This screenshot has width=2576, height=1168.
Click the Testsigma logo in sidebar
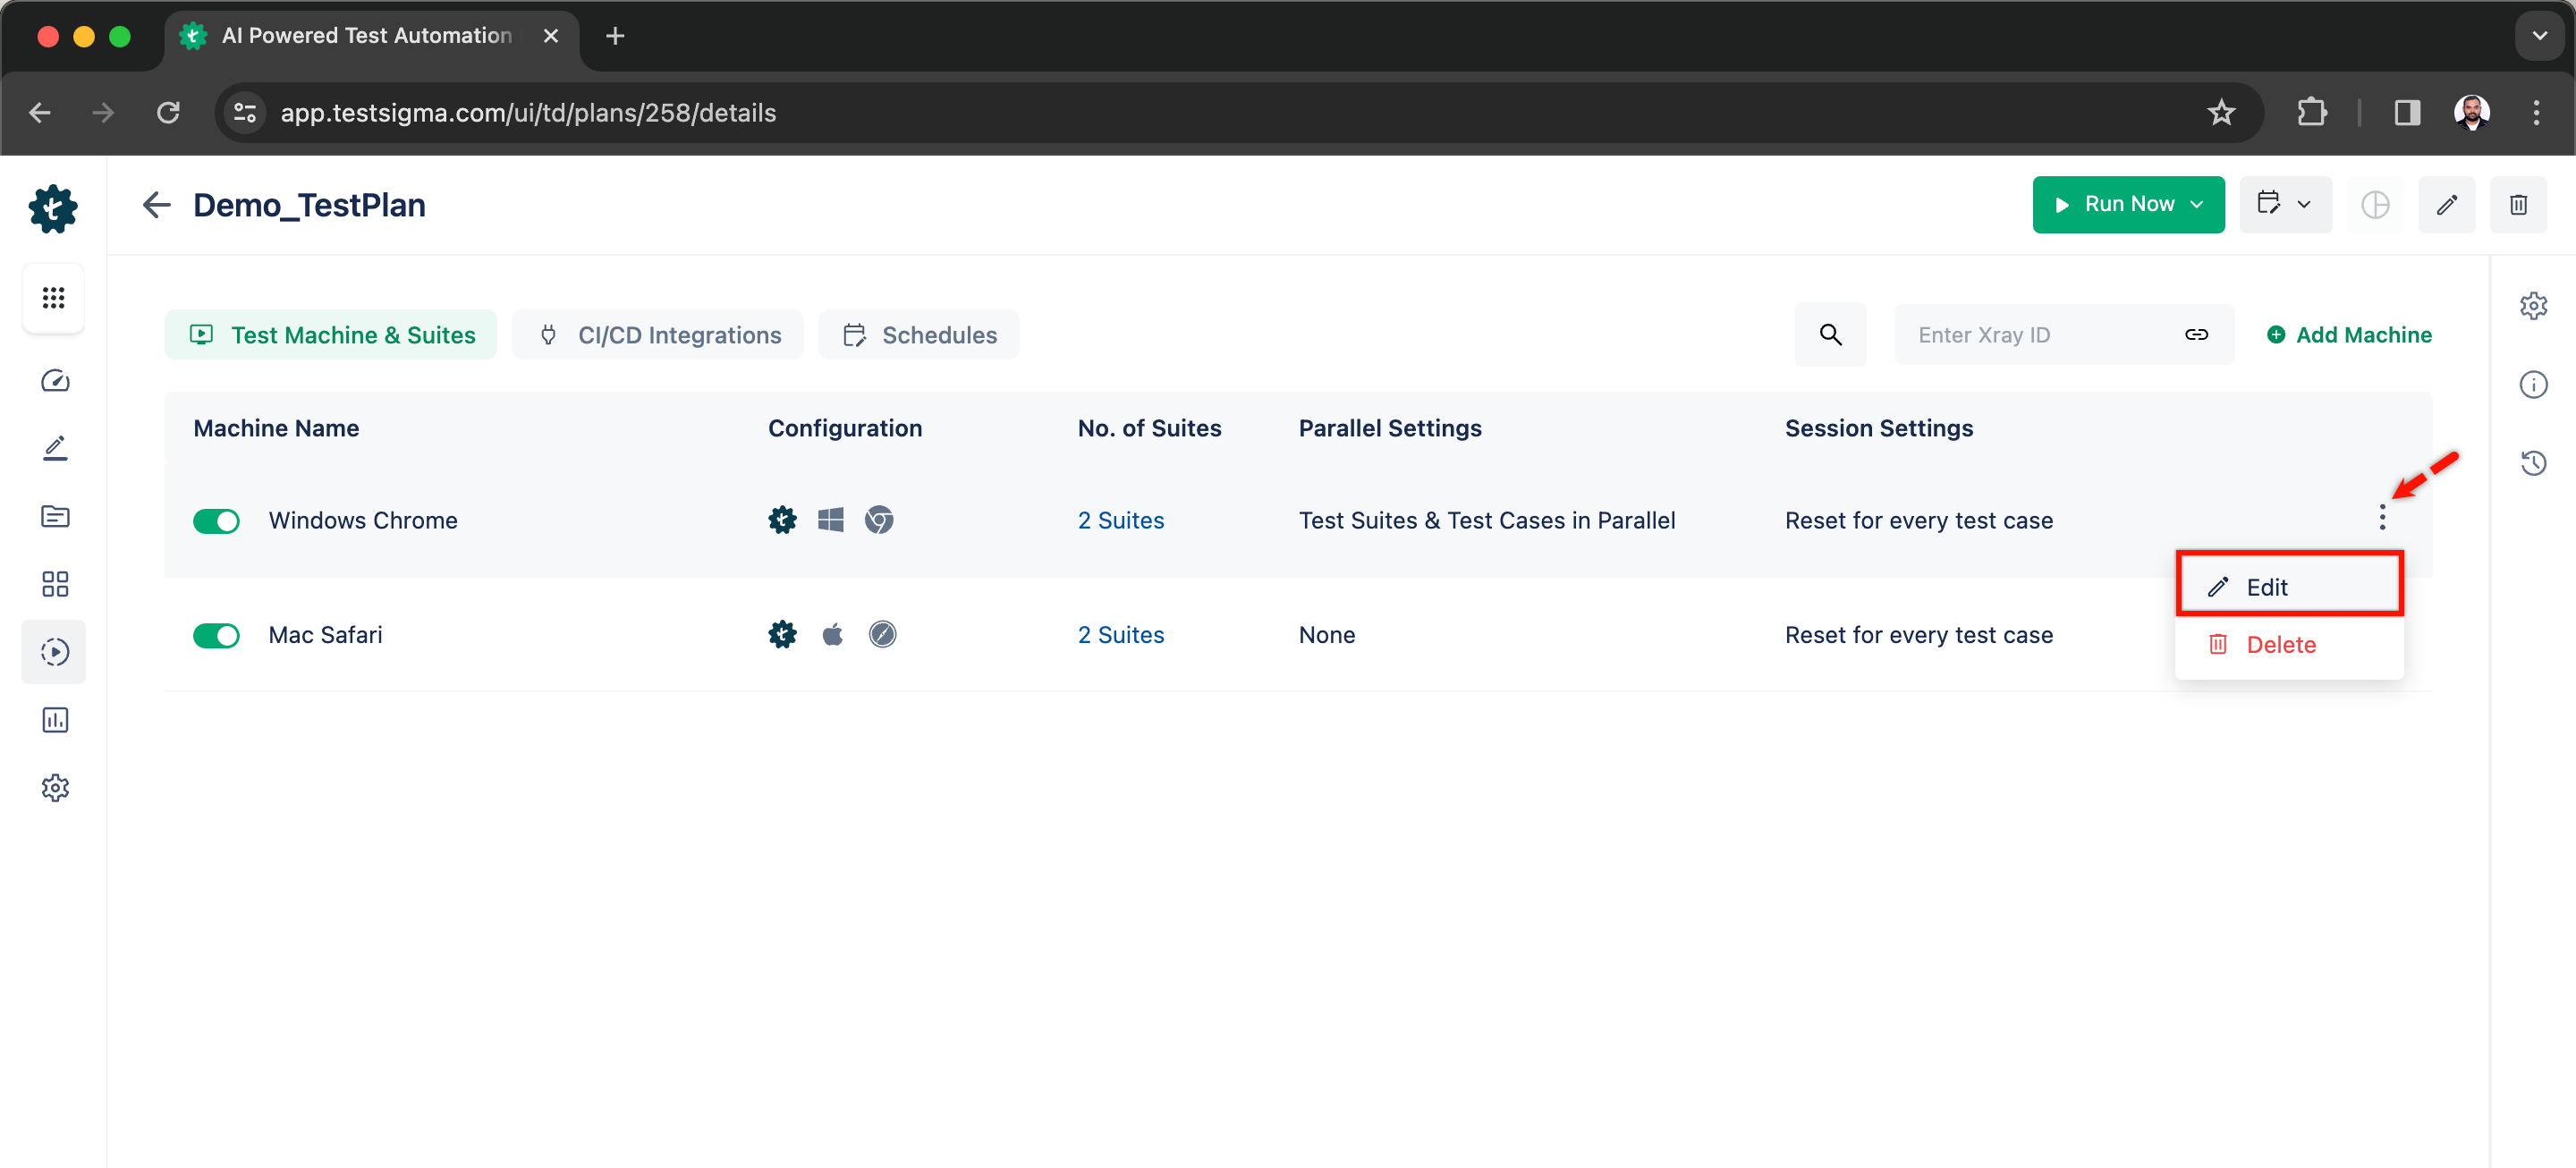click(53, 208)
